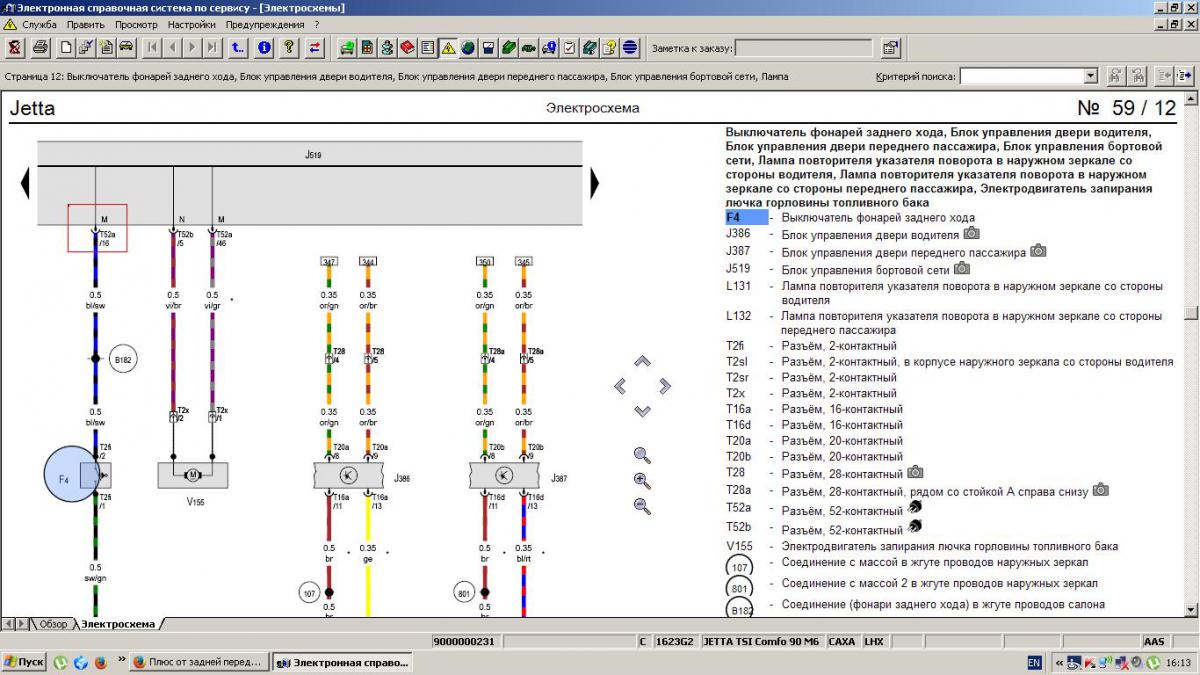Screen dimensions: 1200x675
Task: Open the Служба menu
Action: (x=39, y=24)
